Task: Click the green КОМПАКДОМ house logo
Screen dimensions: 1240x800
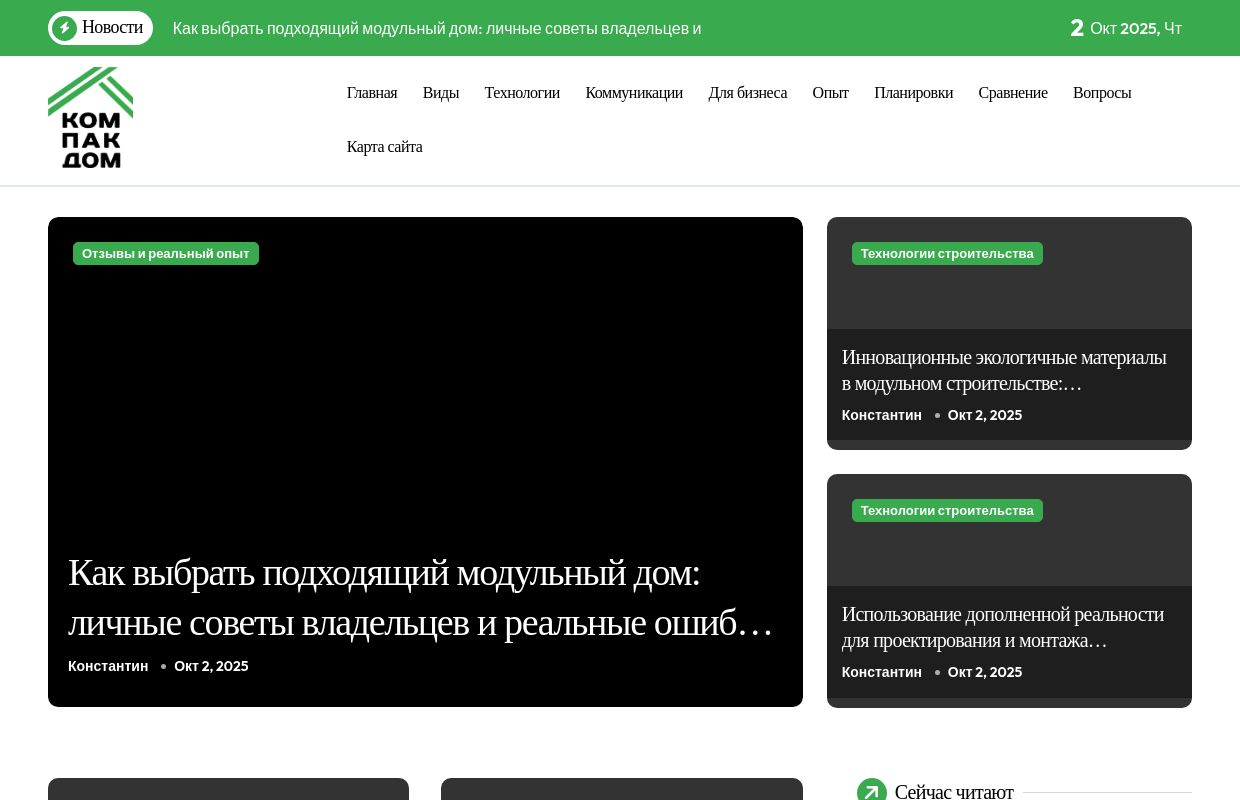Action: (x=90, y=117)
